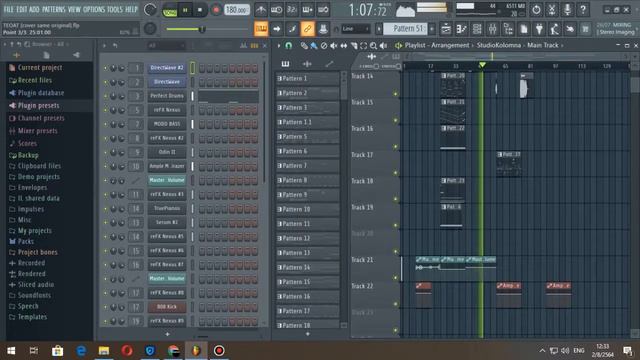This screenshot has height=360, width=640.
Task: Select the MODO BASS channel button
Action: pos(167,124)
